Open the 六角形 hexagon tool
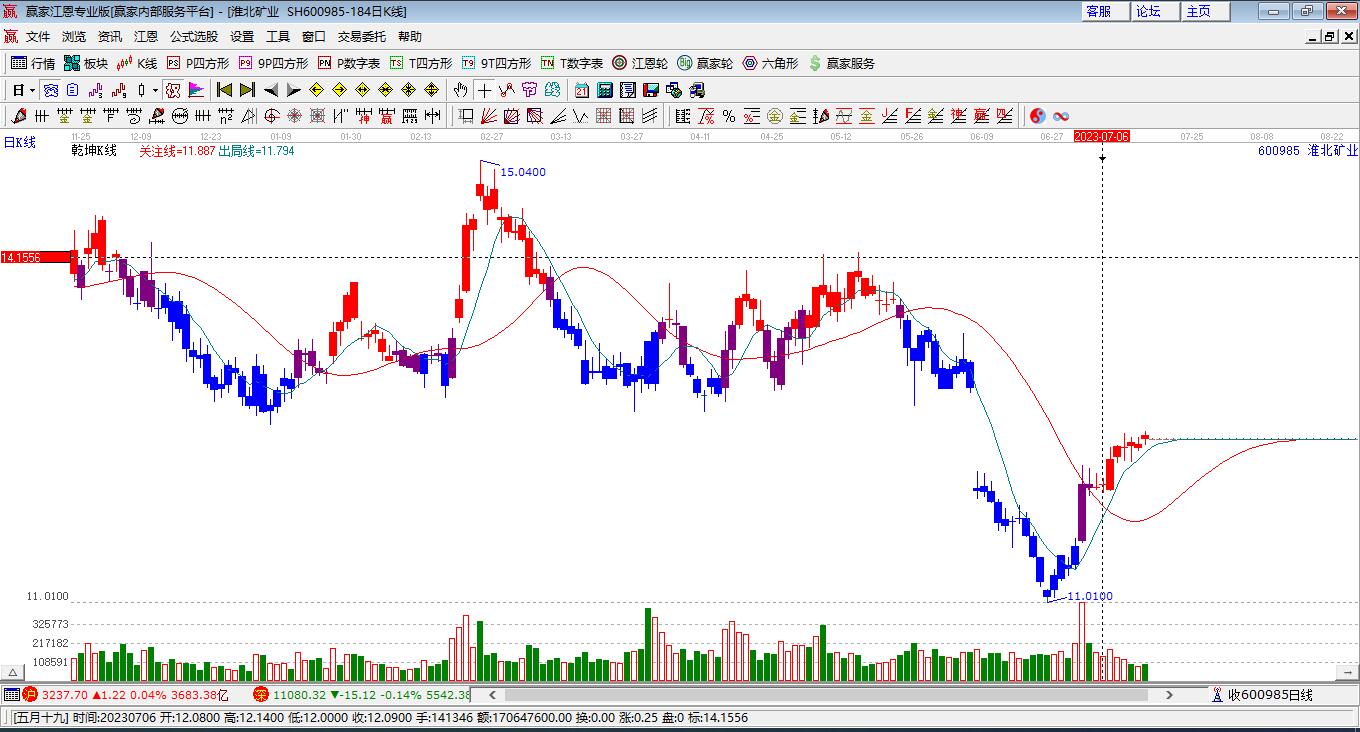This screenshot has height=732, width=1360. pos(770,63)
